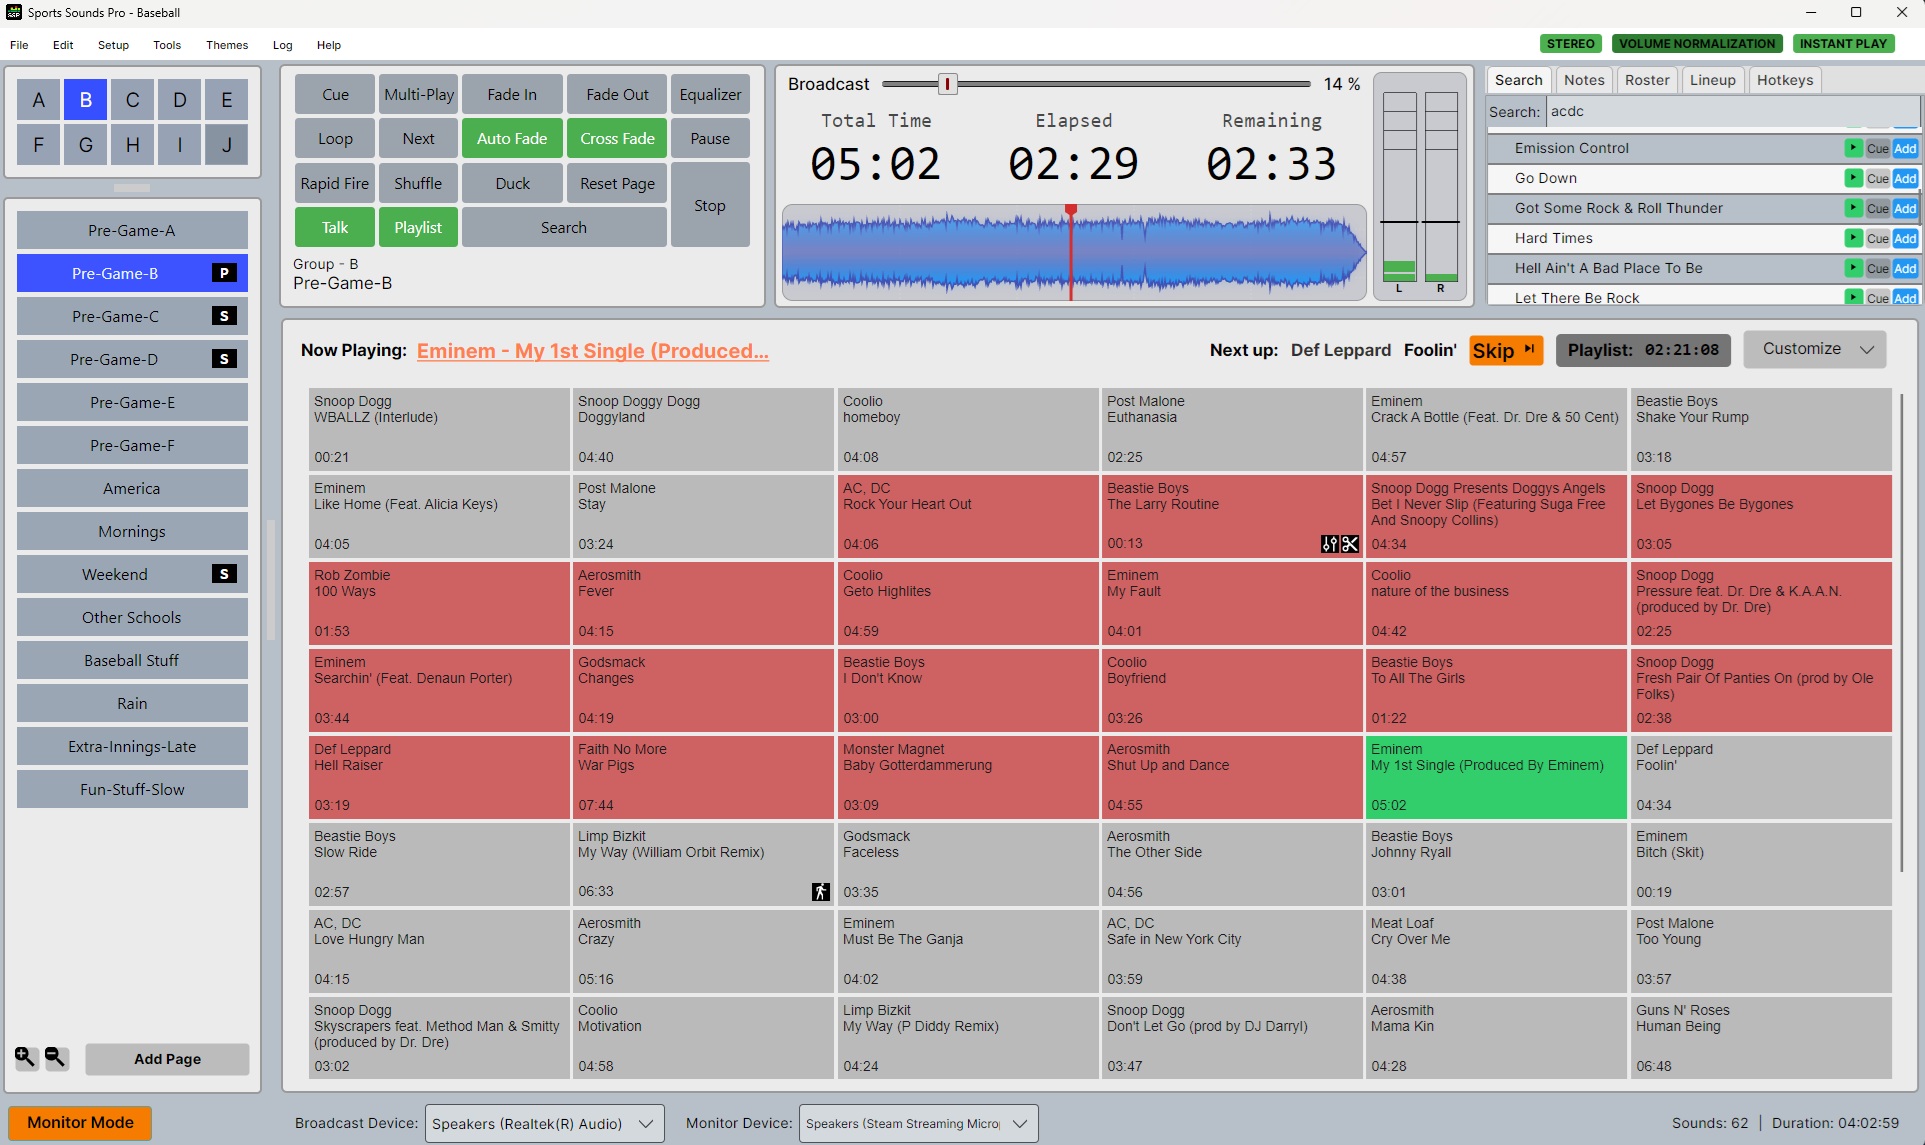
Task: Play preview of Hell Ain't A Bad Place To Be
Action: (x=1853, y=268)
